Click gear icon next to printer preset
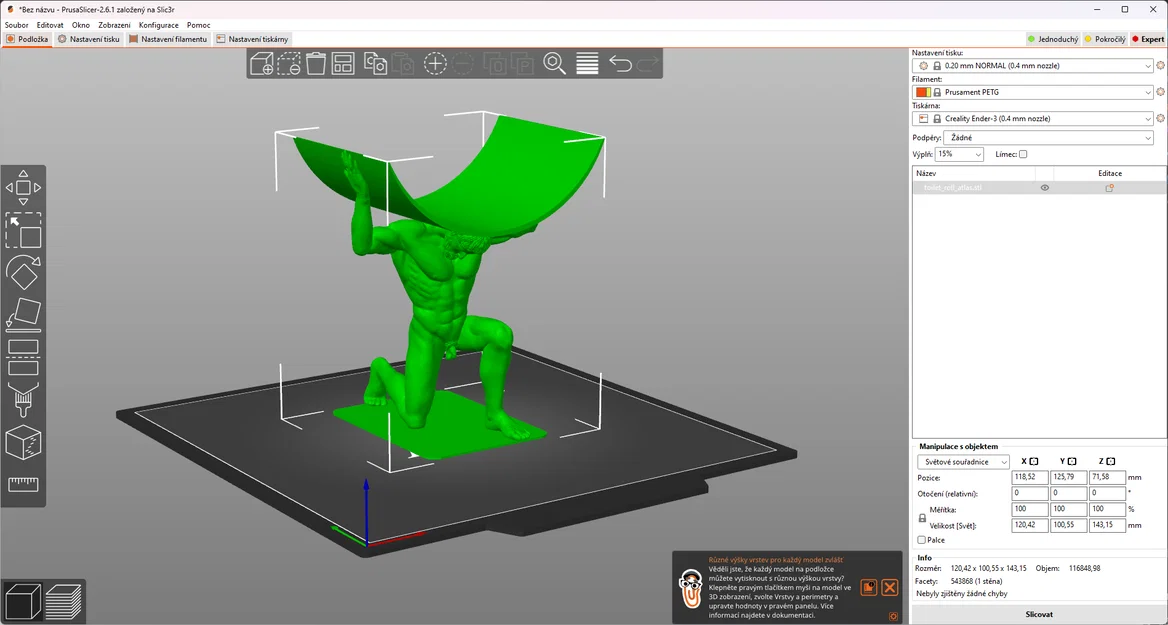 pyautogui.click(x=1160, y=118)
